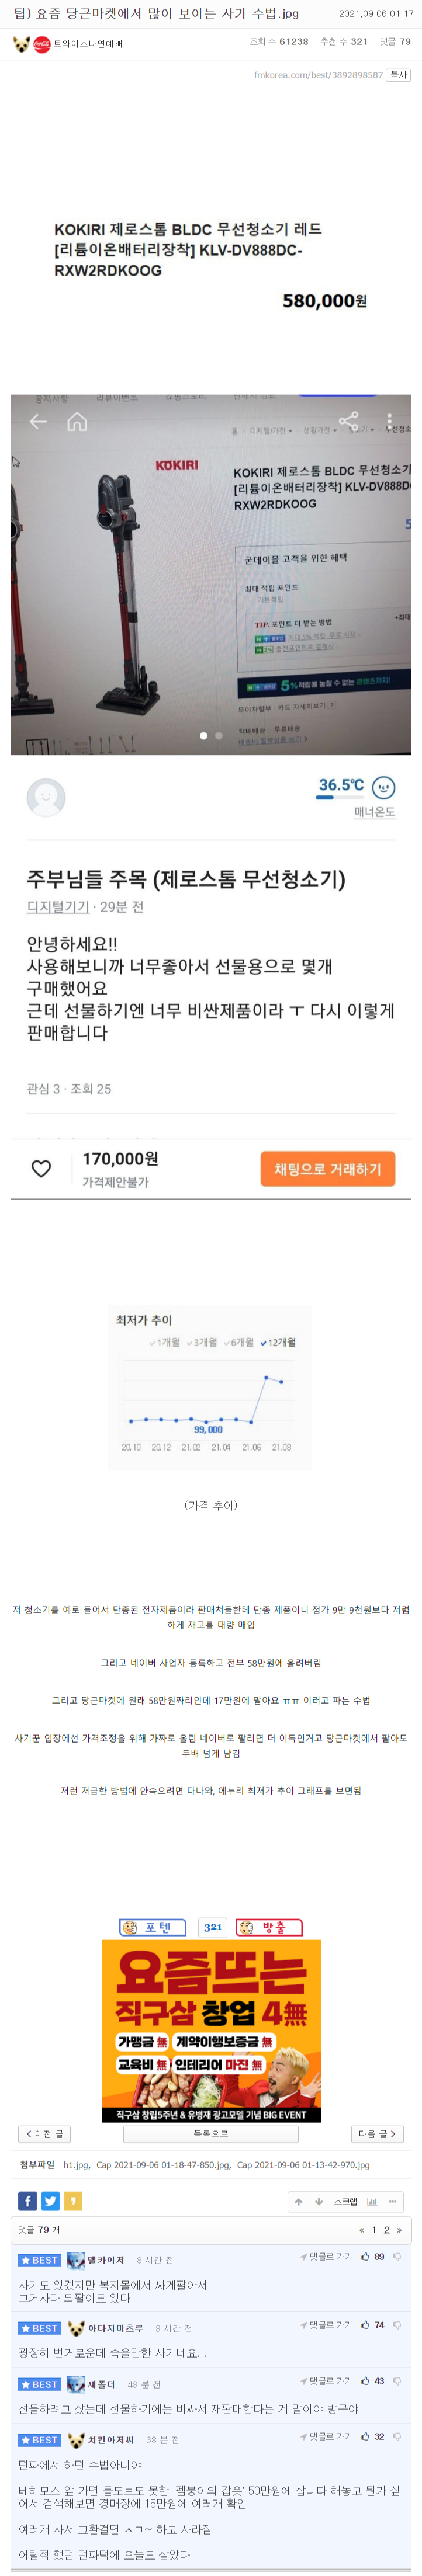Click the down arrow in the post toolbar
Screen dimensions: 422x2576
pos(319,2201)
